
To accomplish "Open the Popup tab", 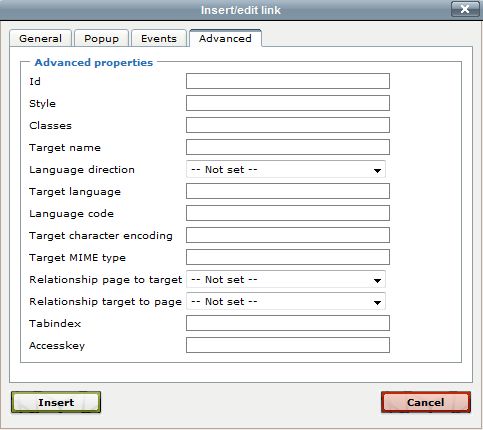I will 101,38.
